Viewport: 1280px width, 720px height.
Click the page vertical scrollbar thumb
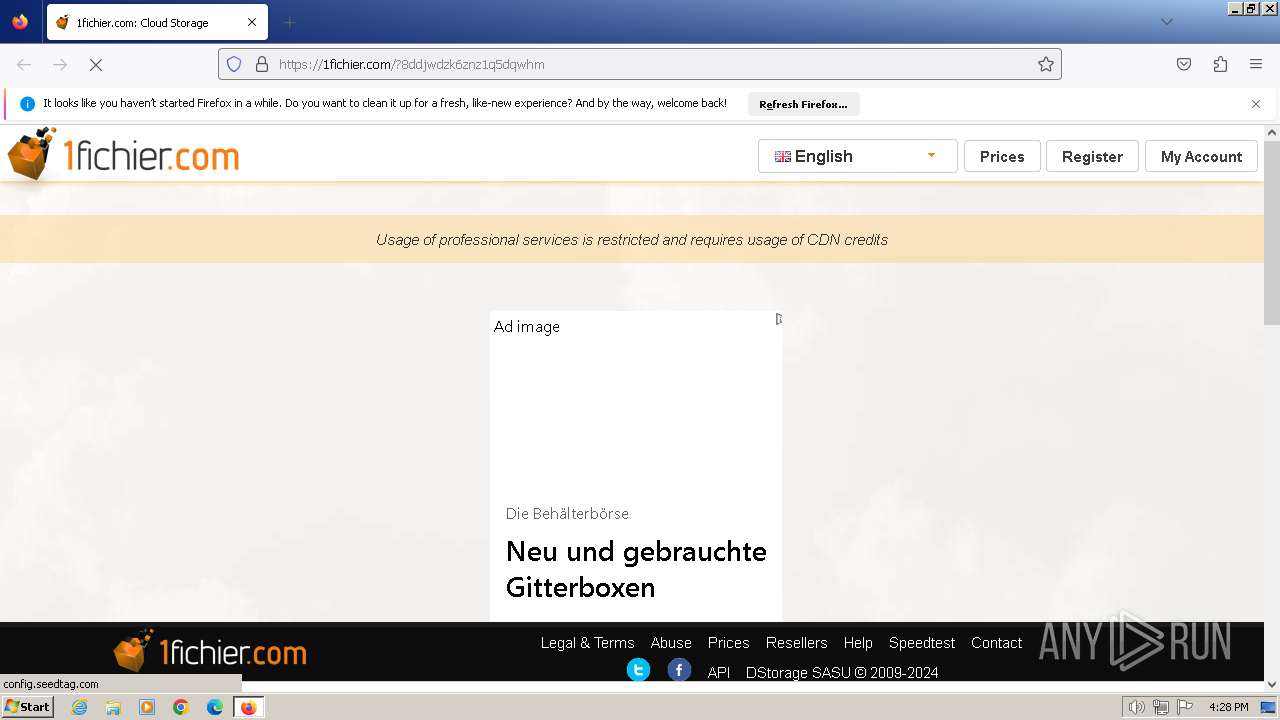1272,232
